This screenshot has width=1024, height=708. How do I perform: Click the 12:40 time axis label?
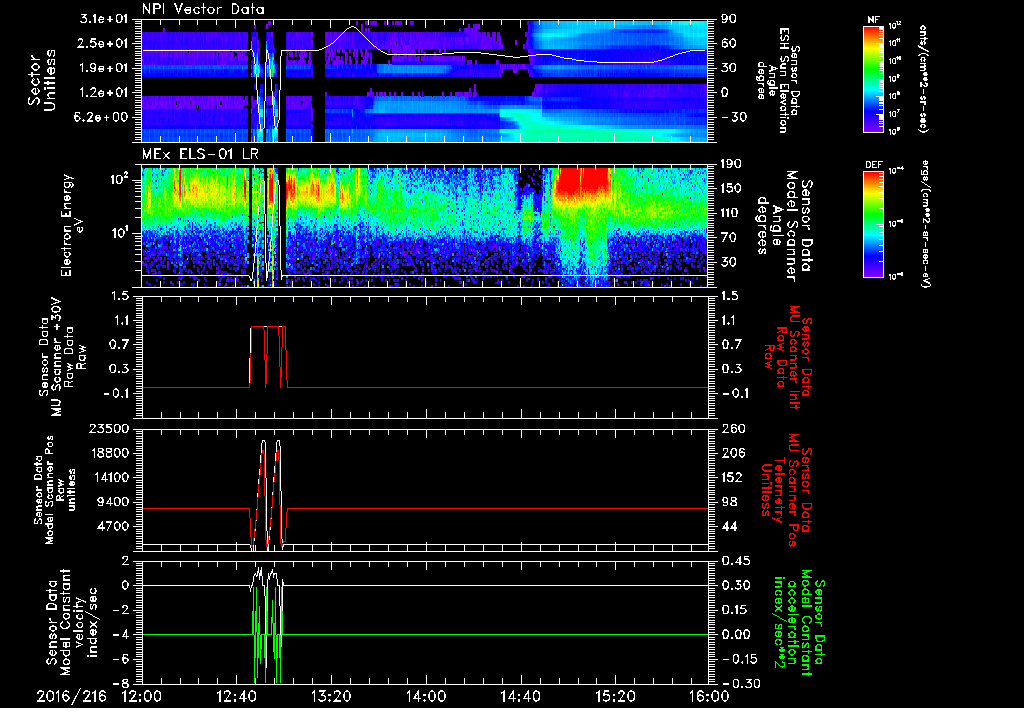tap(236, 696)
